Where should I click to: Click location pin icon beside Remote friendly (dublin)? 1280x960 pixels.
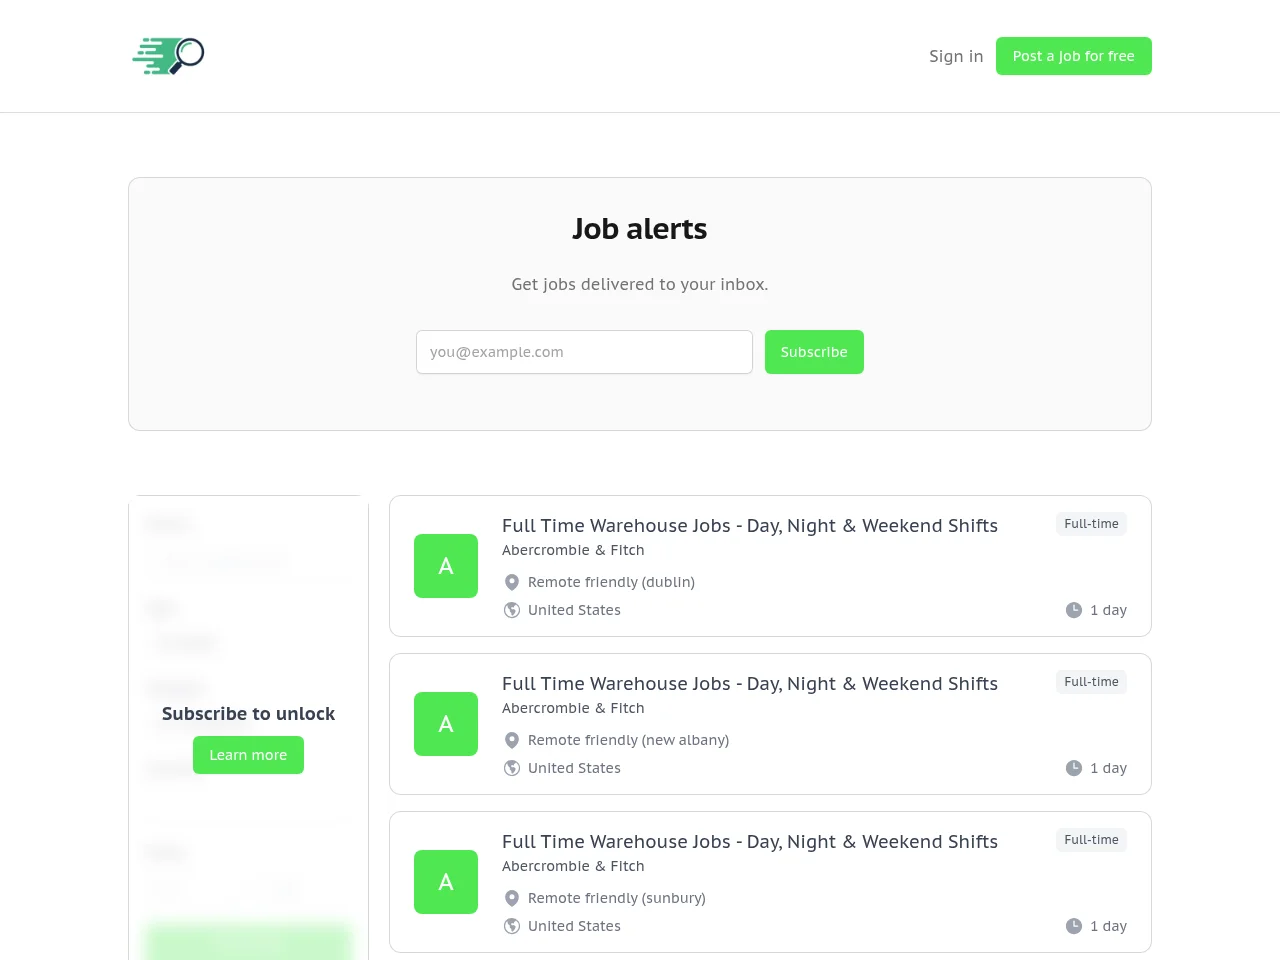tap(512, 582)
